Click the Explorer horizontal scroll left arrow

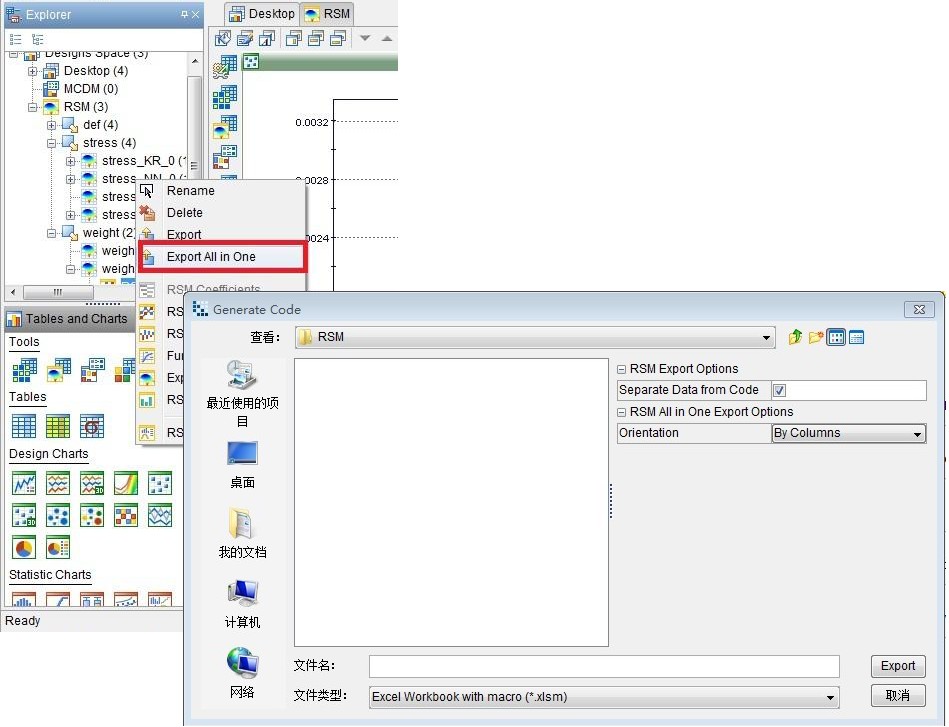(x=13, y=292)
